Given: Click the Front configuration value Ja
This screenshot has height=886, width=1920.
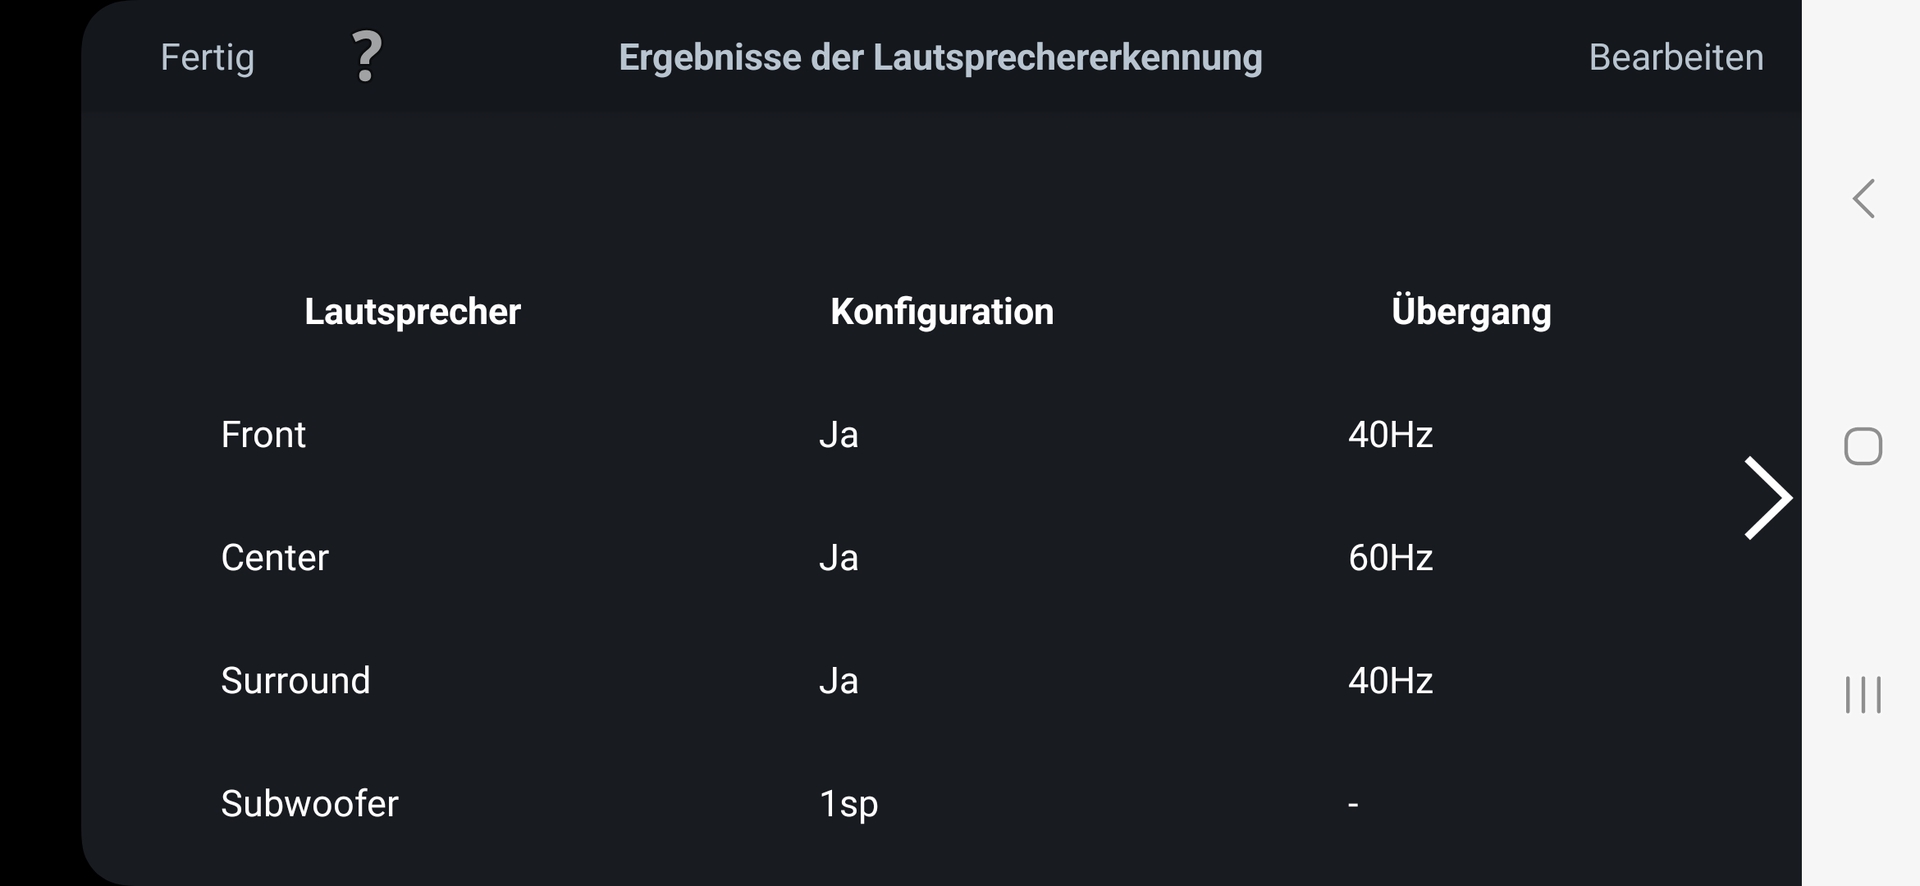Looking at the screenshot, I should [838, 435].
